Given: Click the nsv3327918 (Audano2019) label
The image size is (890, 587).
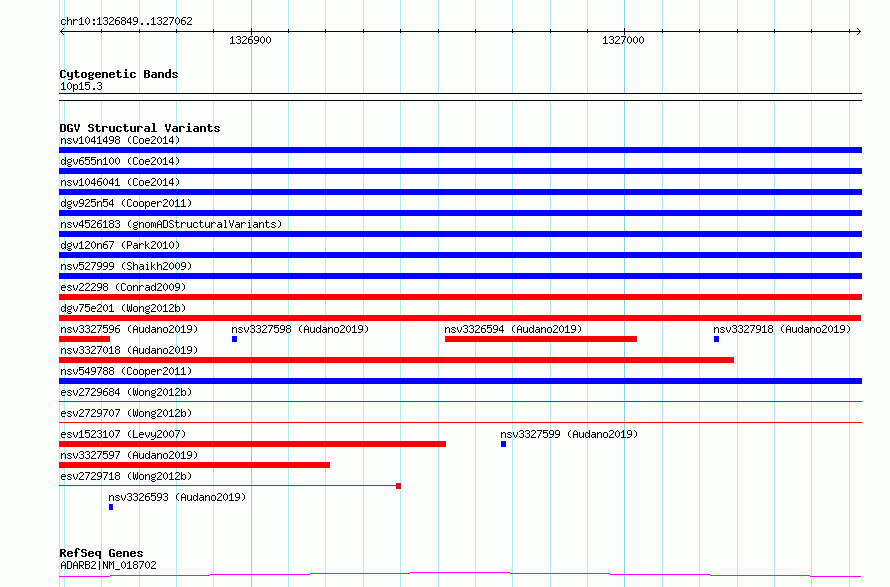Looking at the screenshot, I should pyautogui.click(x=782, y=329).
